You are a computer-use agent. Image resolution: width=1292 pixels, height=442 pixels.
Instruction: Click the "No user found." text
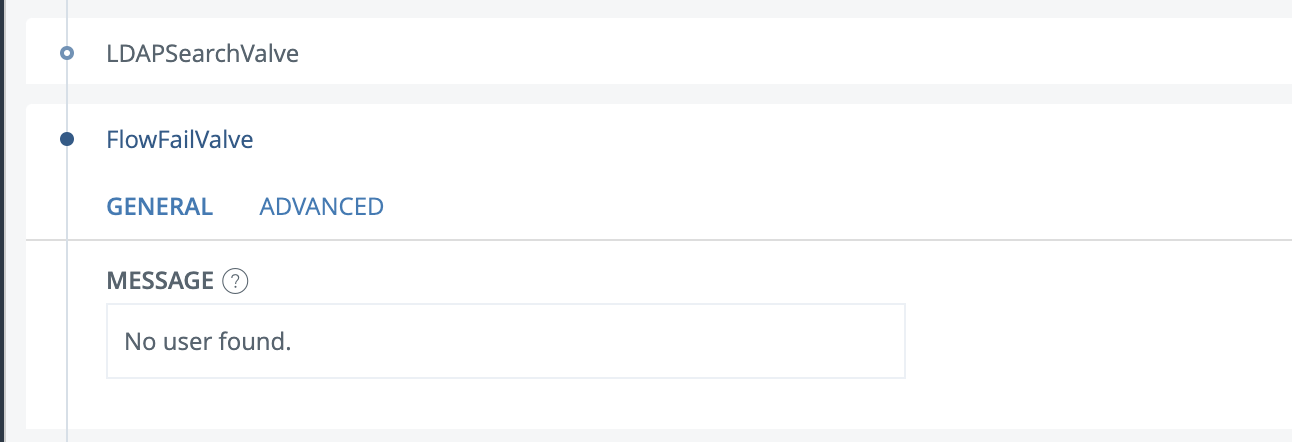pos(207,341)
